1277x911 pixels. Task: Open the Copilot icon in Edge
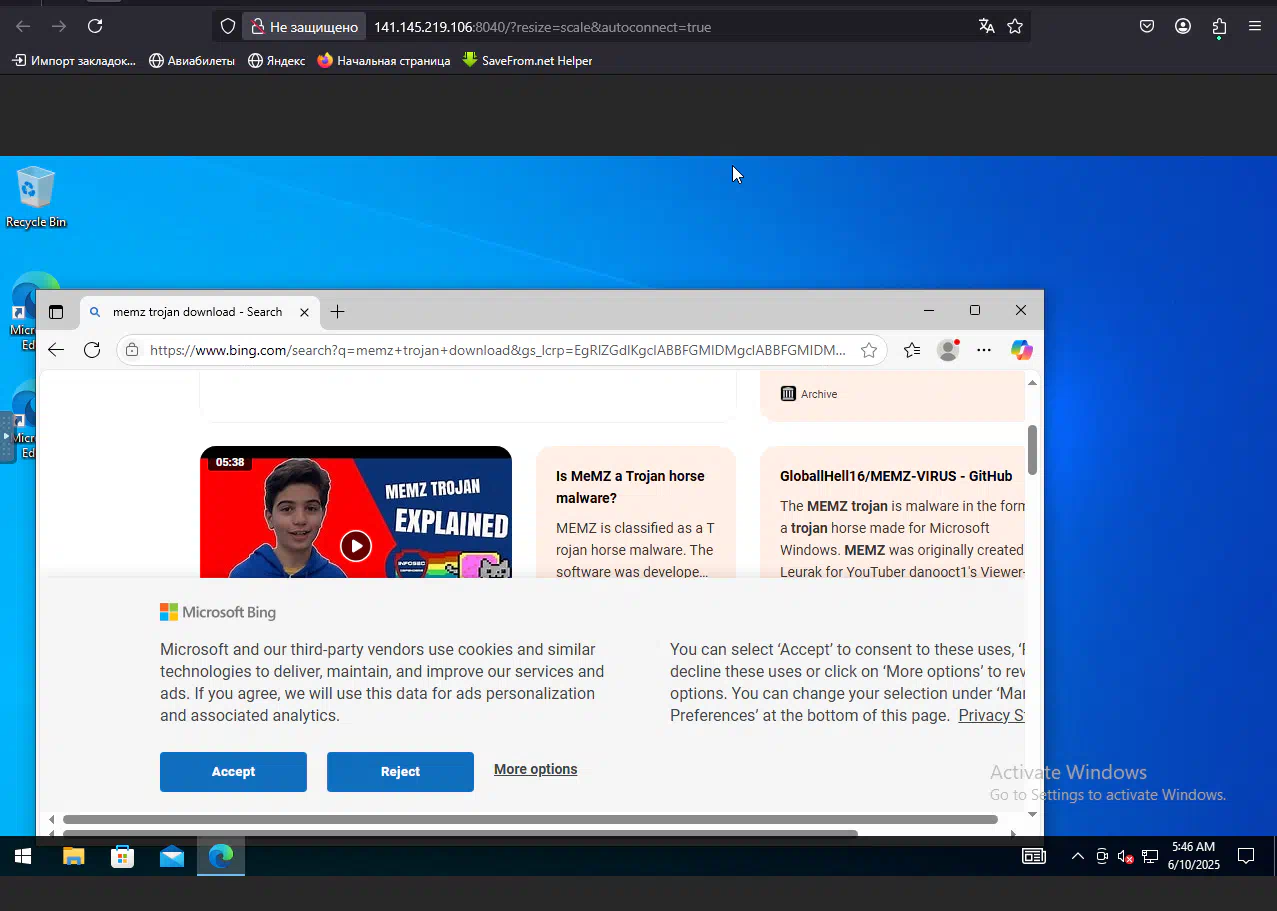[1021, 350]
